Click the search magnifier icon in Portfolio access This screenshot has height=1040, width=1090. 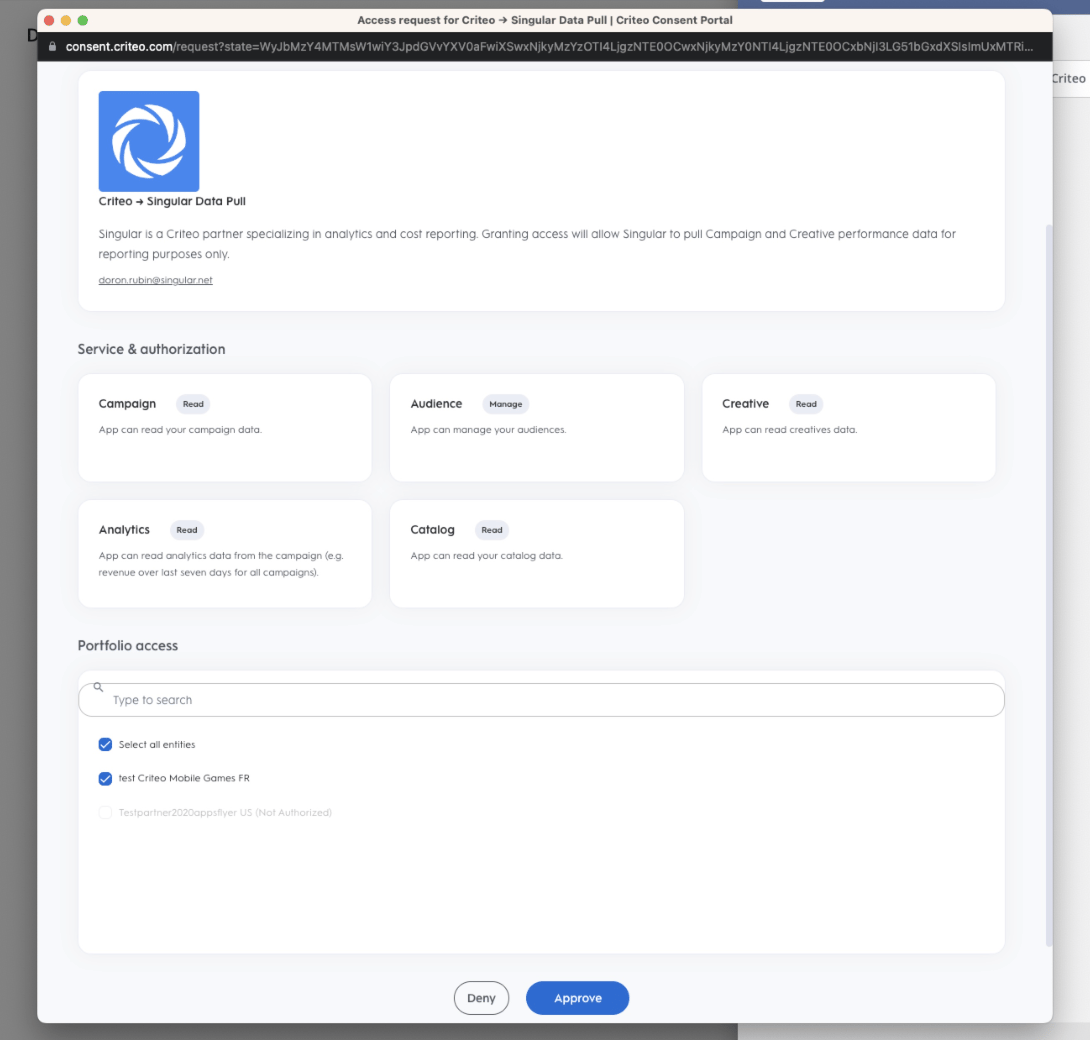[98, 687]
